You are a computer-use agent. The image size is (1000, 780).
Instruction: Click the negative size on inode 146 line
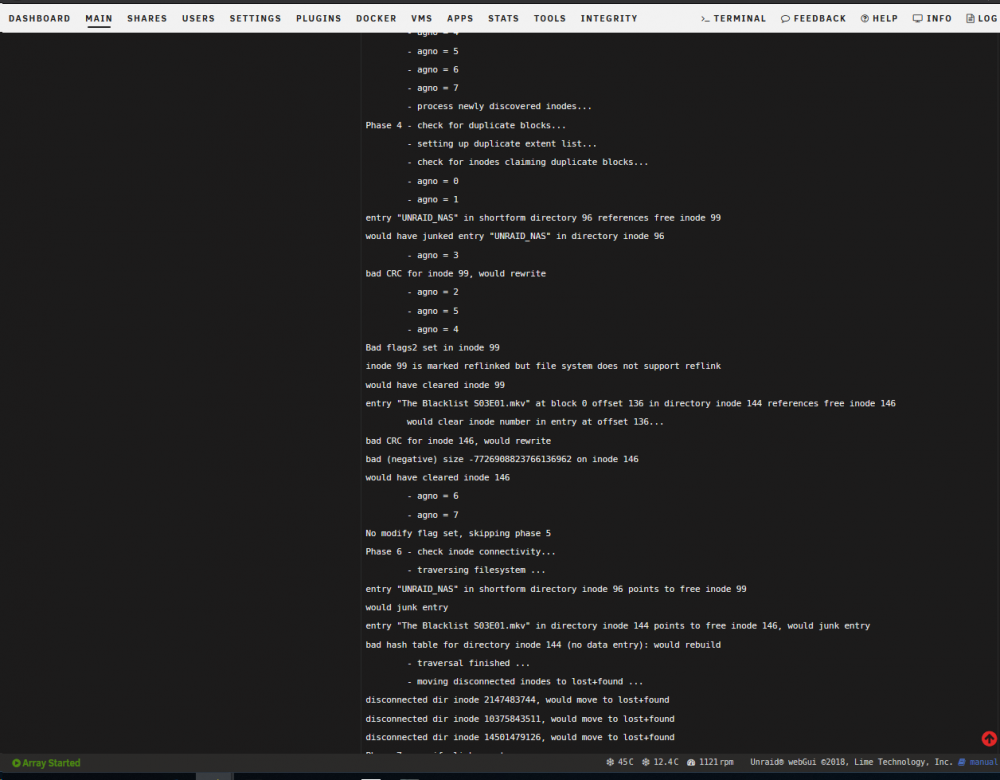coord(502,459)
